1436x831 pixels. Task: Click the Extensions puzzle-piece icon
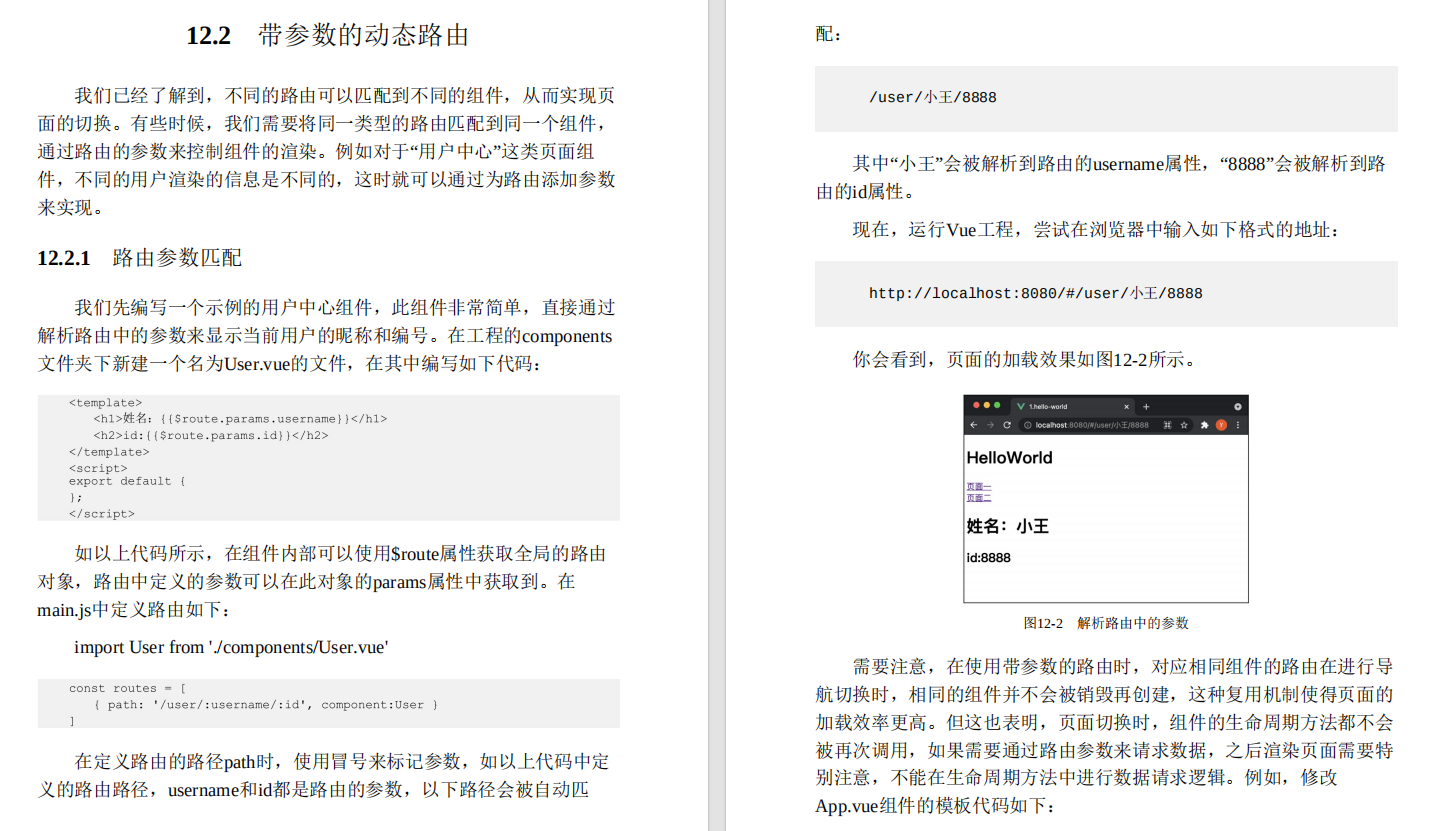1205,425
